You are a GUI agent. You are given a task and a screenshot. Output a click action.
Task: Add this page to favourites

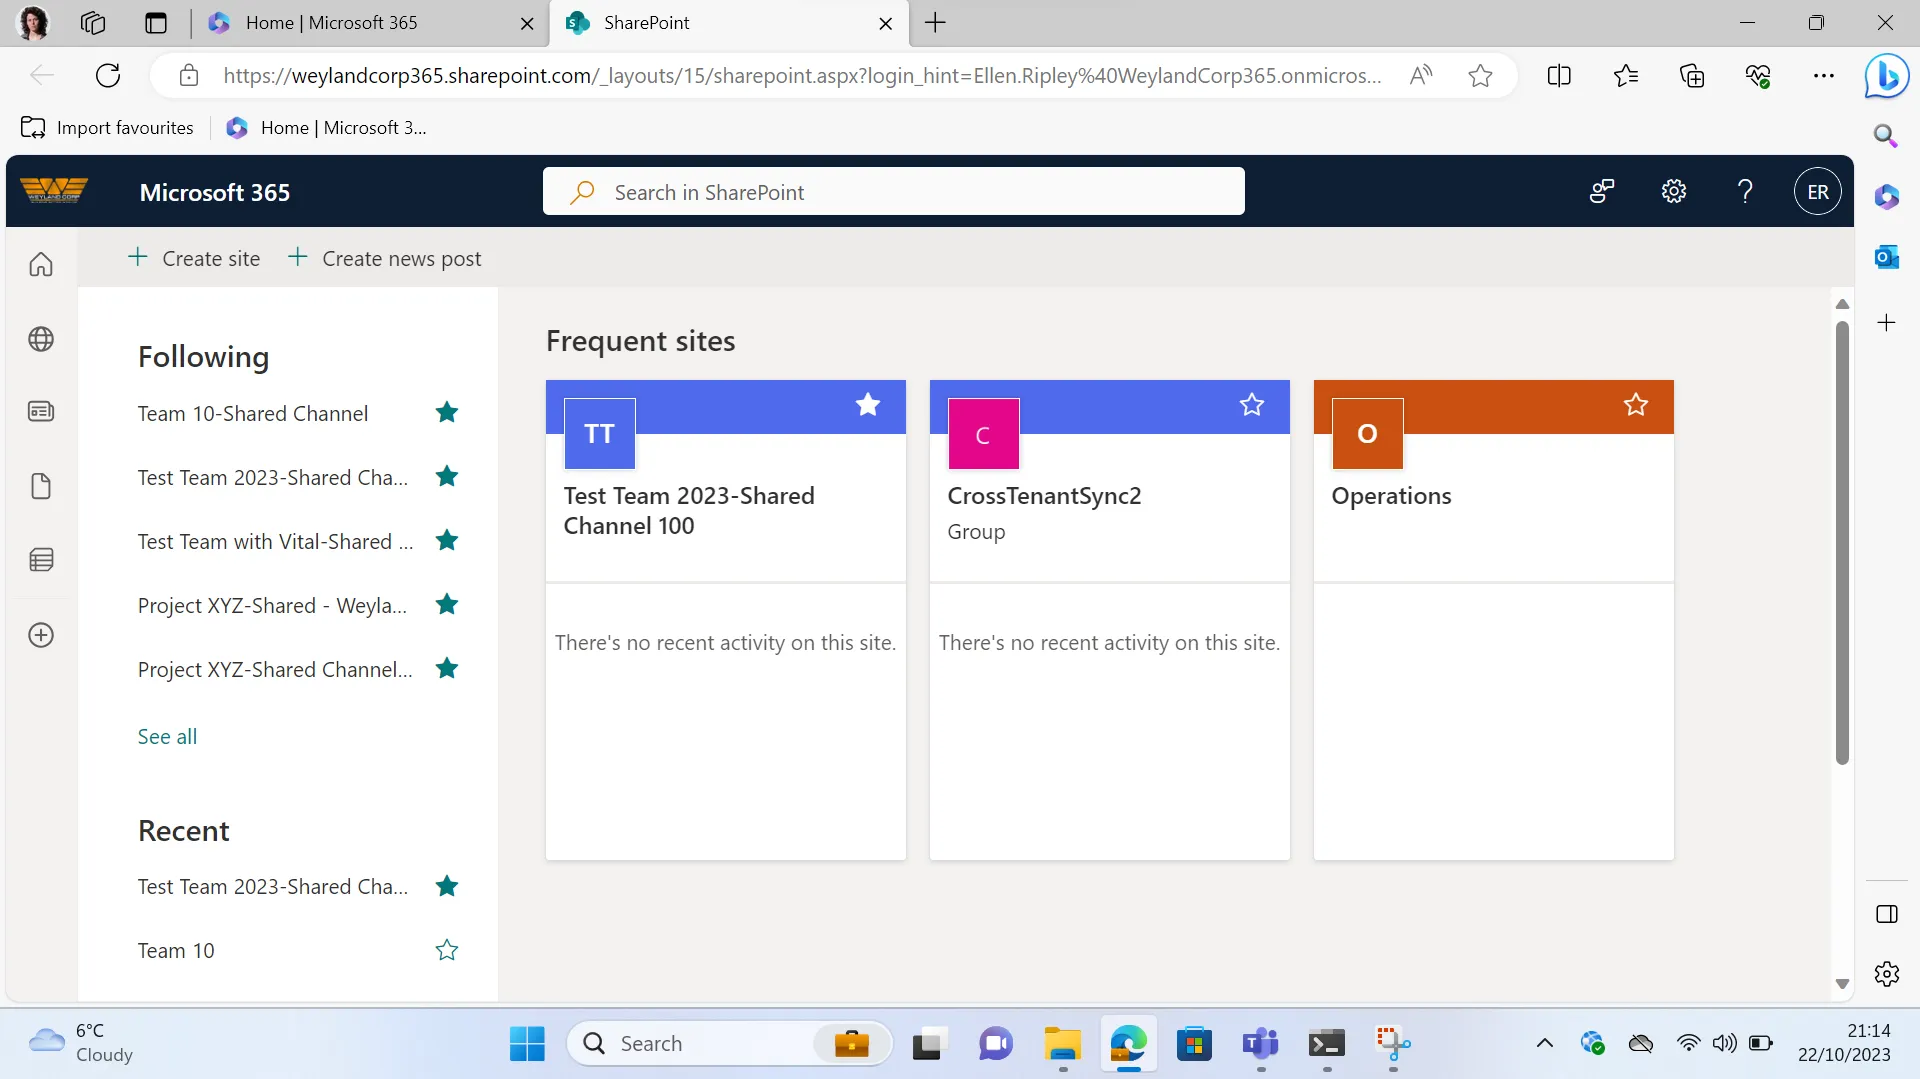(1481, 75)
